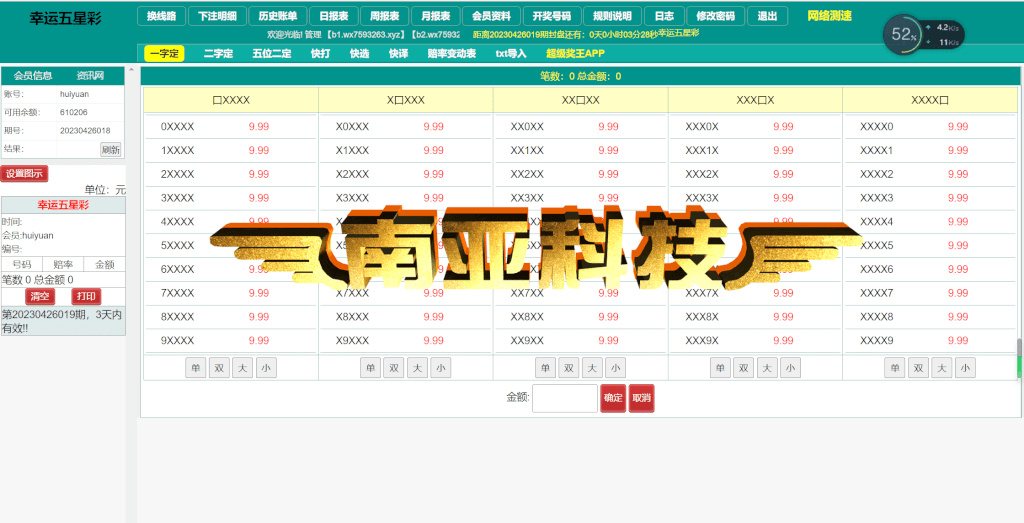Open 日志 page
The image size is (1024, 523).
pos(664,16)
